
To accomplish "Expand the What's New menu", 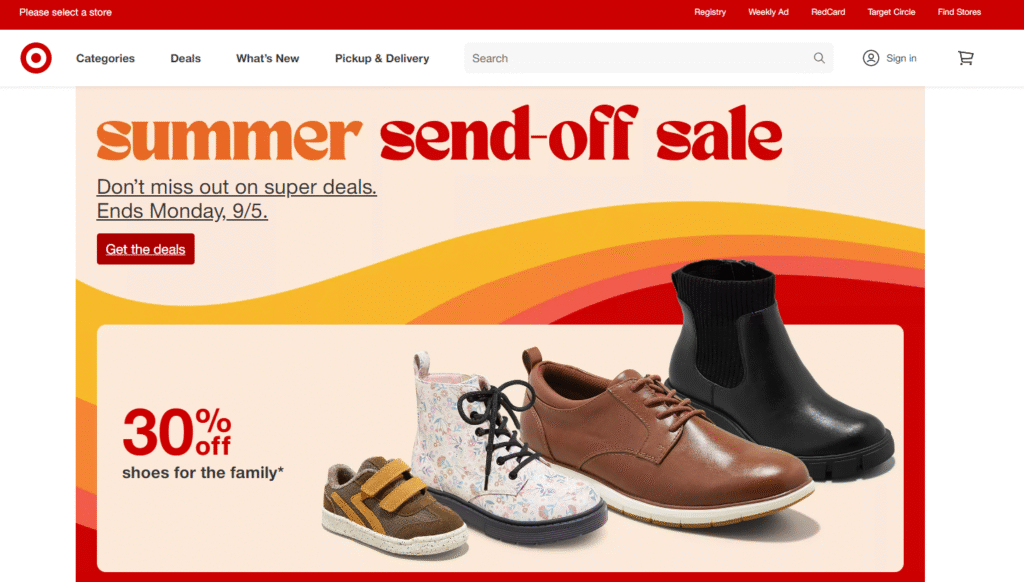I will pos(267,58).
